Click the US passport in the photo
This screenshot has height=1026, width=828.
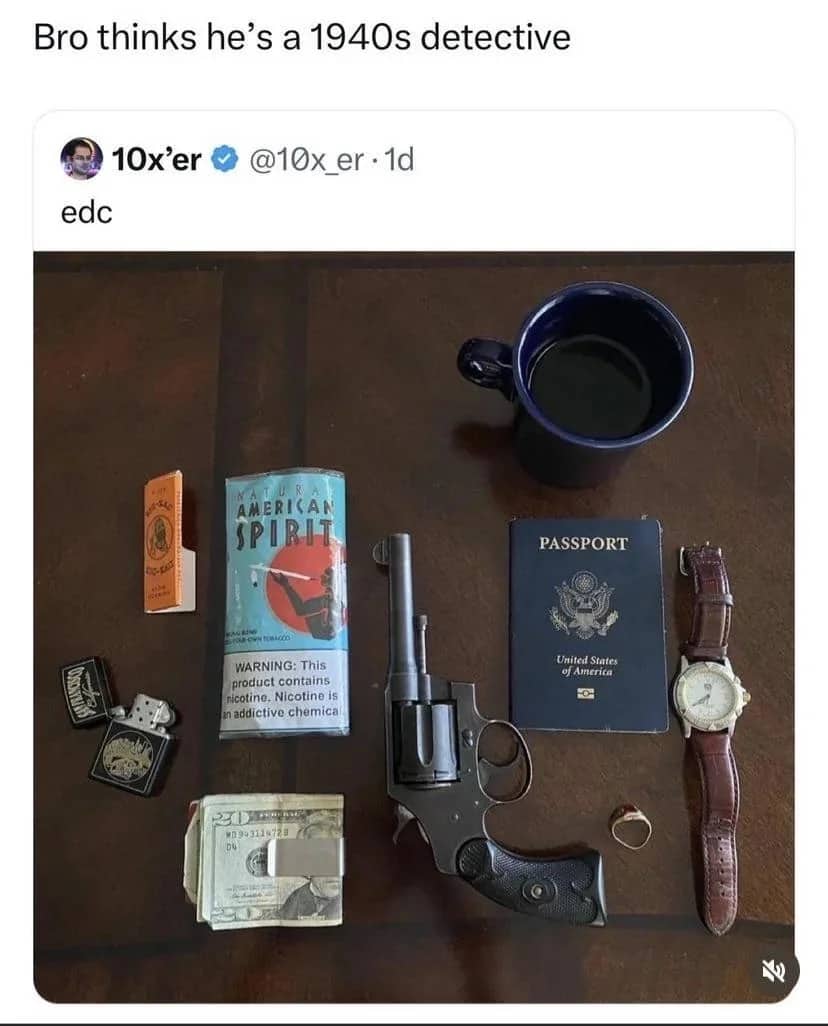pos(588,625)
